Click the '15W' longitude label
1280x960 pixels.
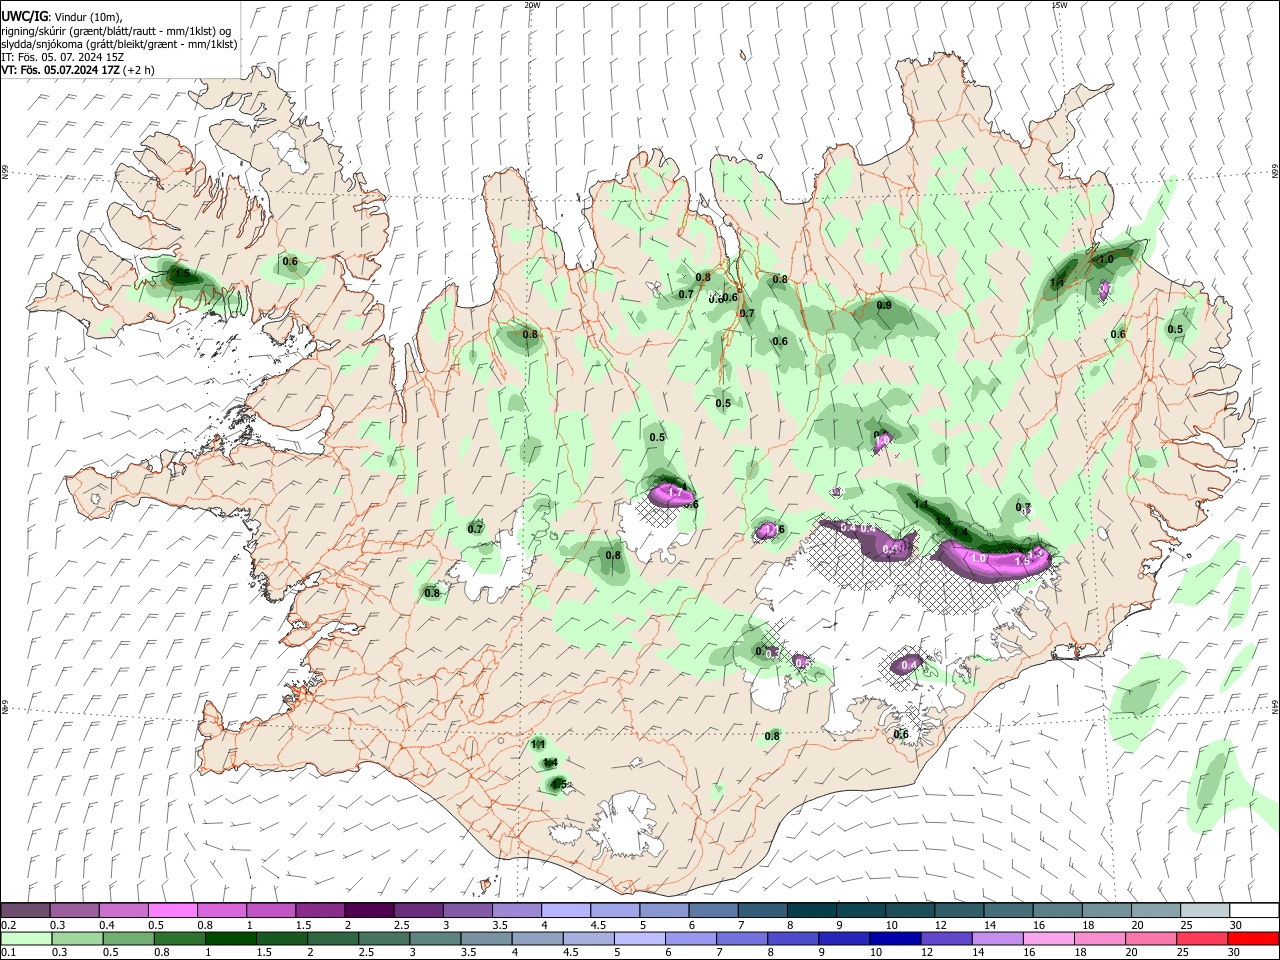[1059, 5]
